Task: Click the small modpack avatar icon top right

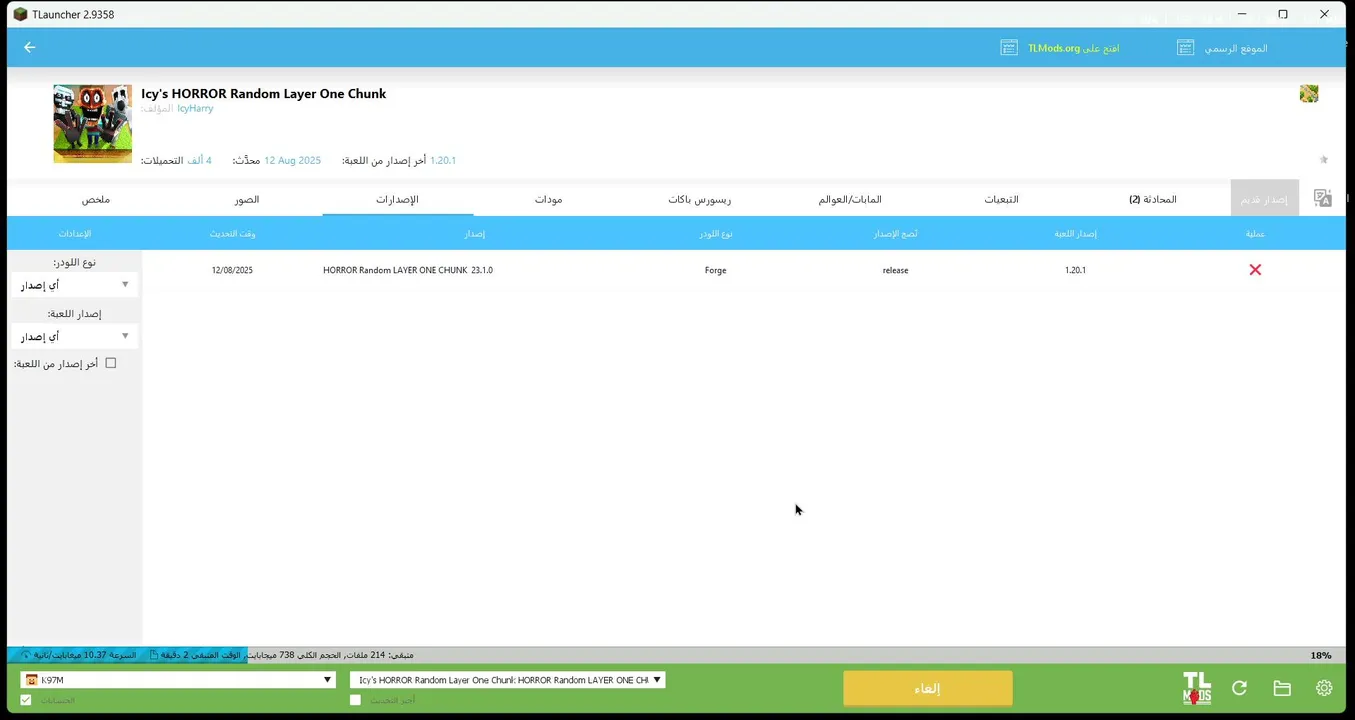Action: pyautogui.click(x=1309, y=94)
